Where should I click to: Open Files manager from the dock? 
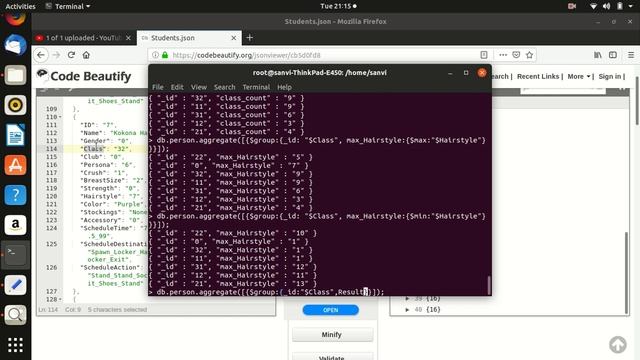tap(15, 75)
